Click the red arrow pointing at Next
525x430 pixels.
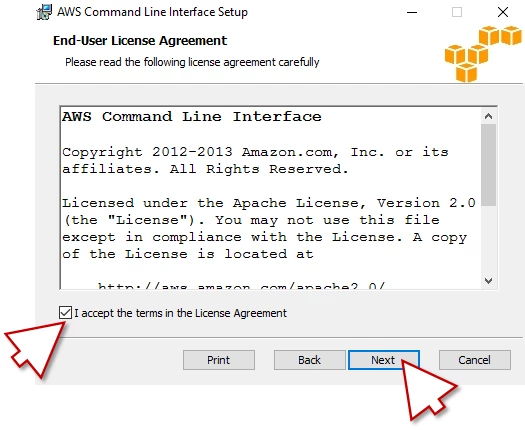[x=429, y=390]
